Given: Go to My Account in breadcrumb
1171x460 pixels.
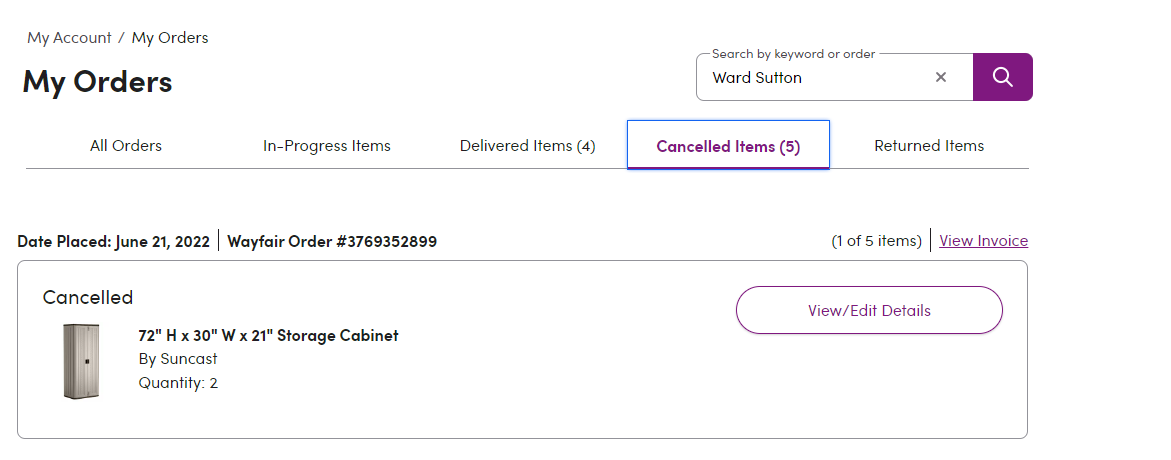Looking at the screenshot, I should pyautogui.click(x=69, y=37).
